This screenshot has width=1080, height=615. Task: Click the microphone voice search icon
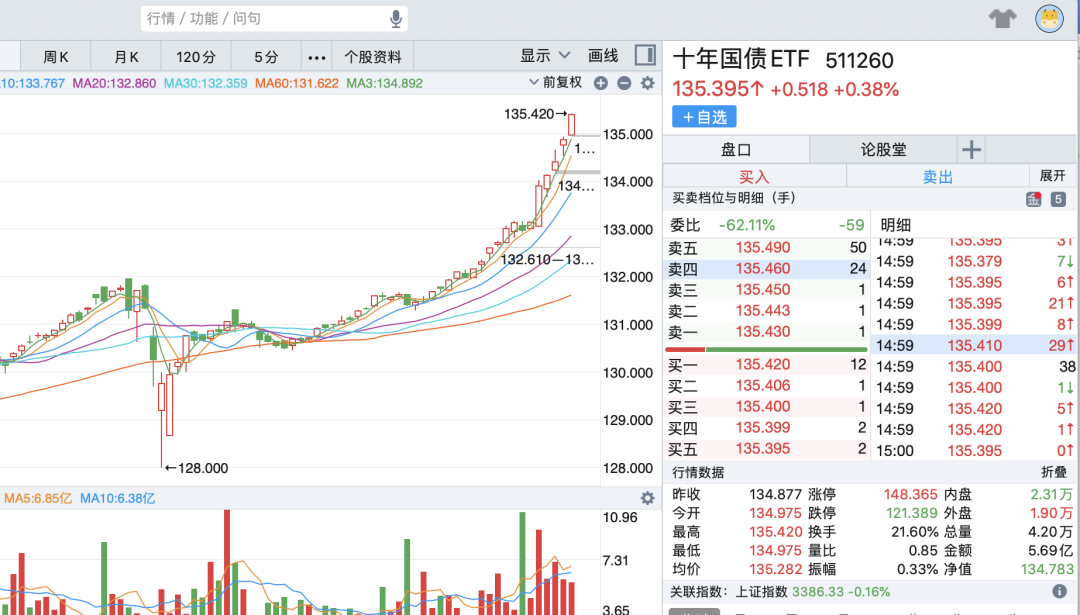point(395,19)
